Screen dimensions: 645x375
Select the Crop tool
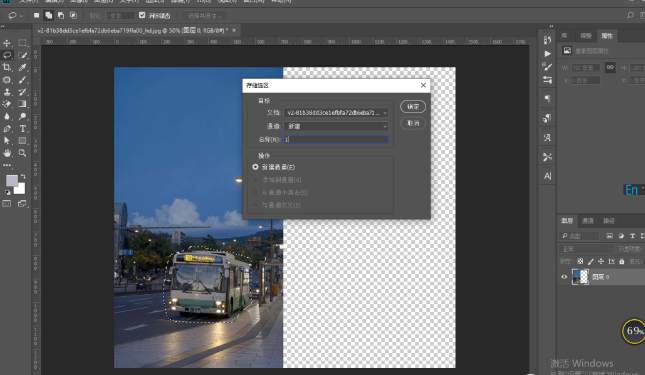click(7, 67)
